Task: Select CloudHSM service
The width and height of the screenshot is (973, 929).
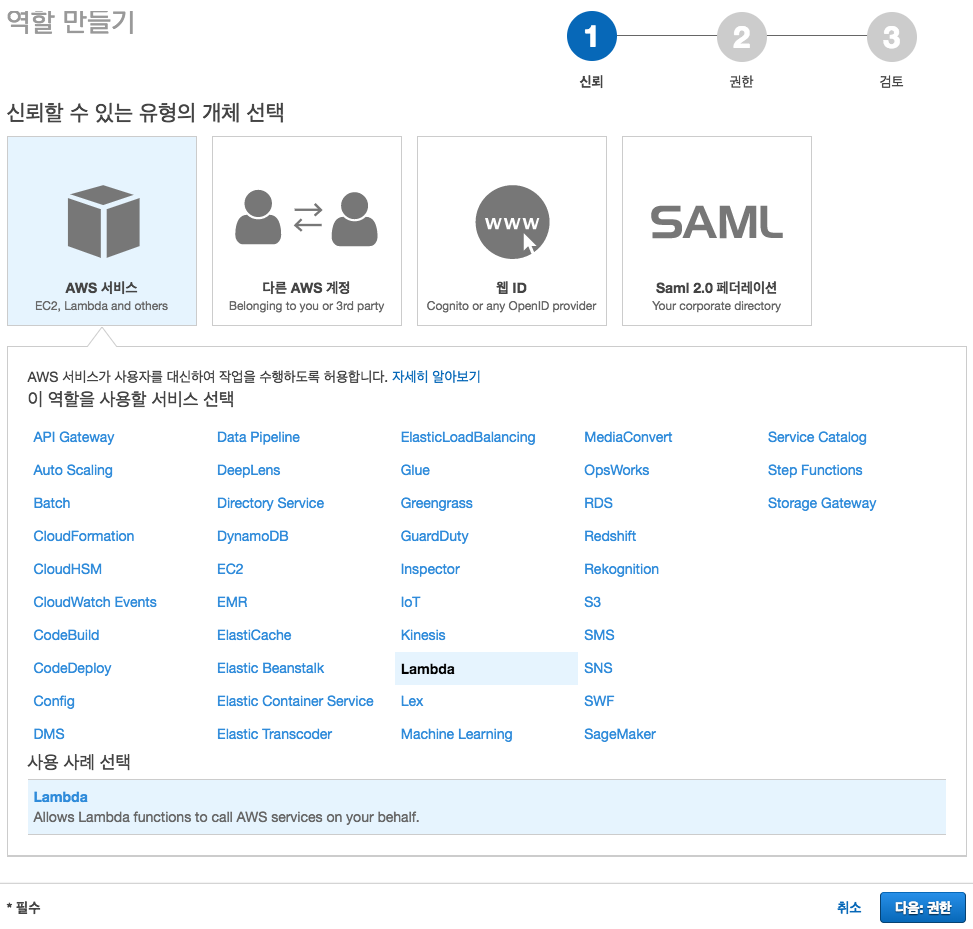Action: click(x=68, y=568)
